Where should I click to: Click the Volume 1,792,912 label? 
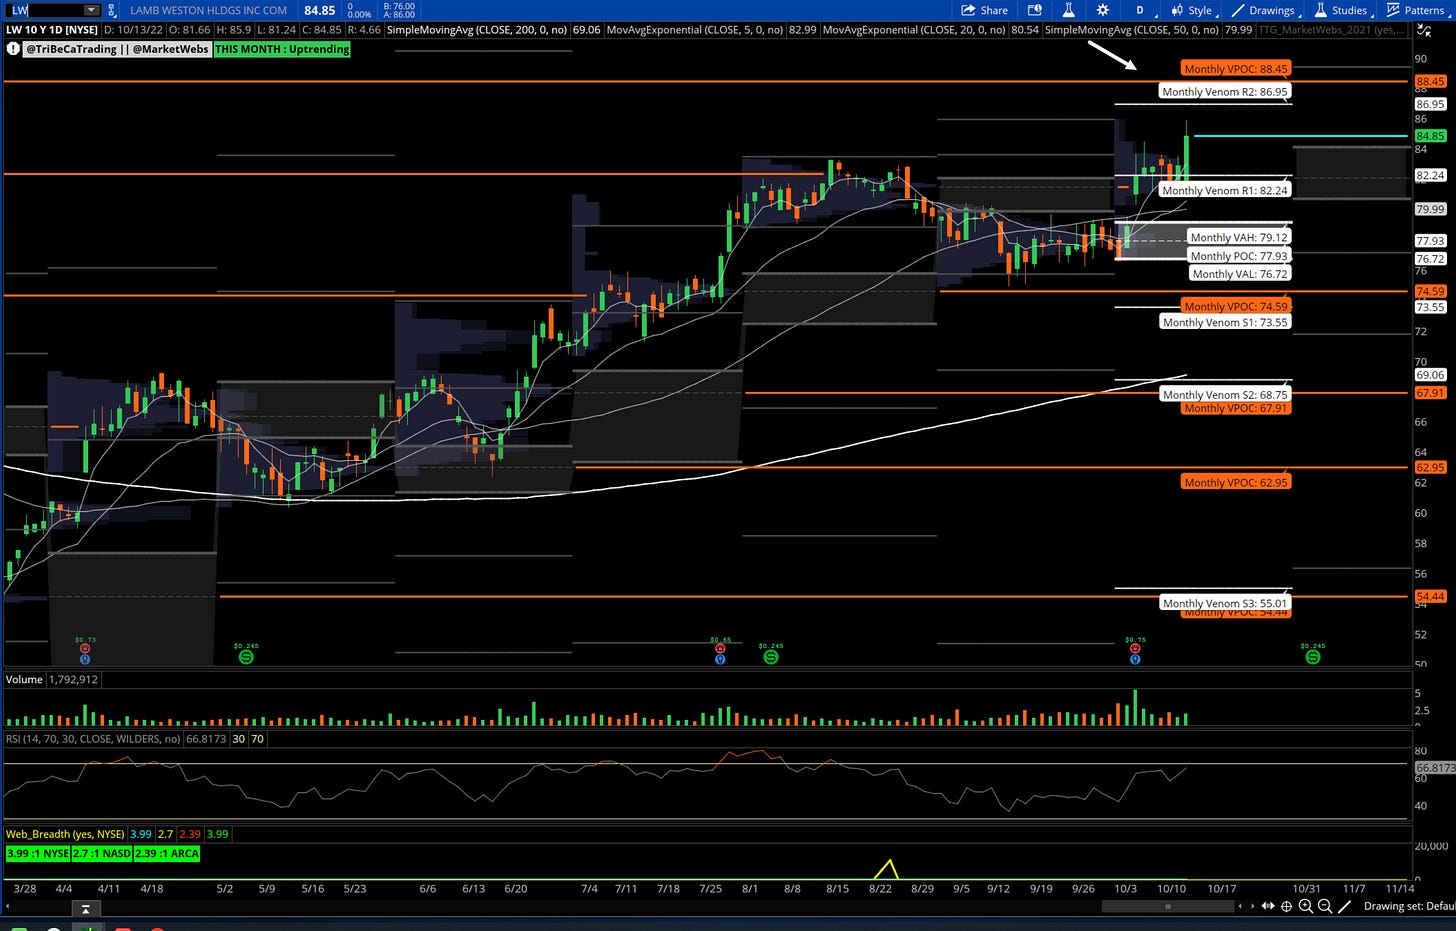pos(52,679)
